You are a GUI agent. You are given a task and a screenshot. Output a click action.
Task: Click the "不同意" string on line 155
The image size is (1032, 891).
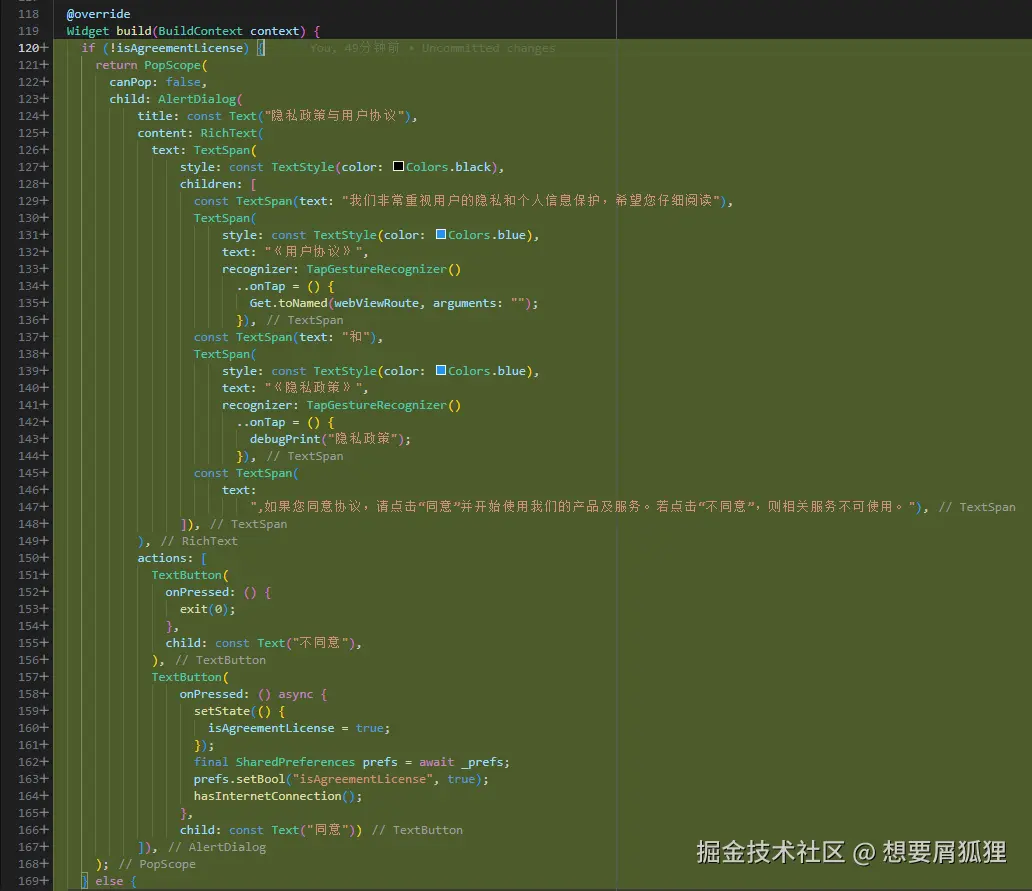[x=320, y=643]
